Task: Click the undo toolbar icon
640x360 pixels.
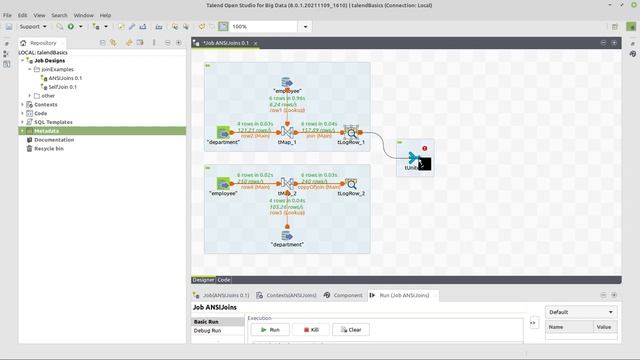Action: [202, 27]
